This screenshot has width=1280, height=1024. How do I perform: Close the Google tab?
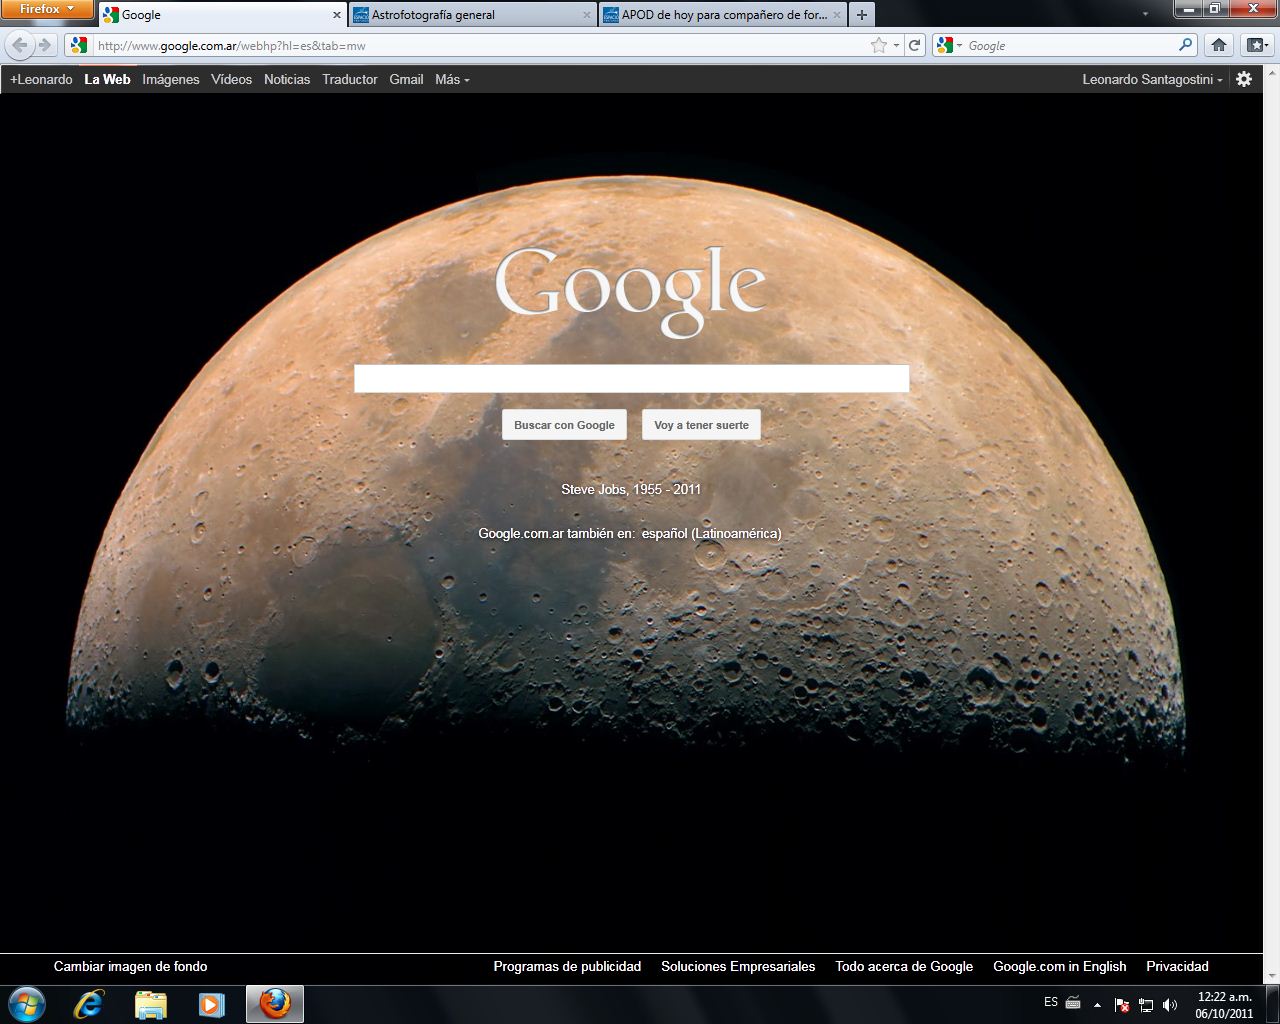(337, 15)
